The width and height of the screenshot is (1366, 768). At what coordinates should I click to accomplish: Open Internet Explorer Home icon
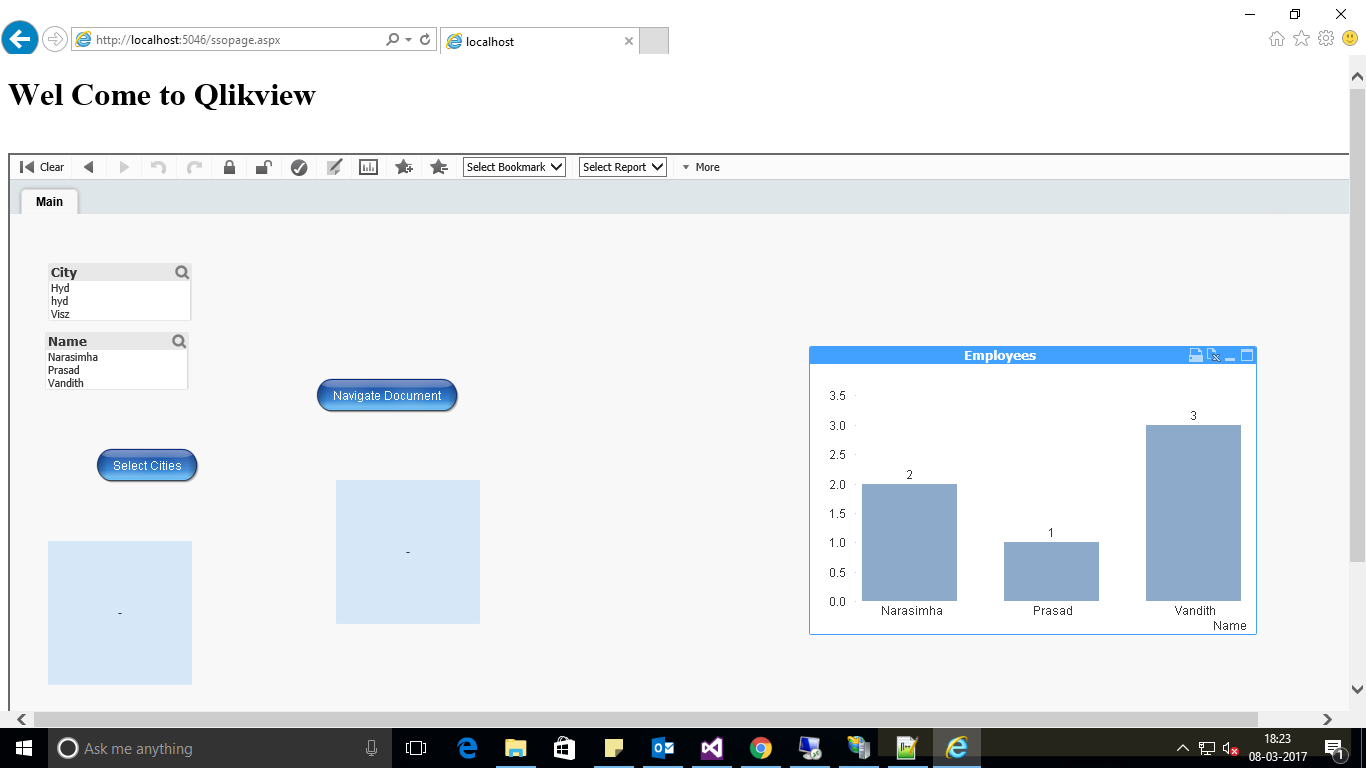point(1277,39)
